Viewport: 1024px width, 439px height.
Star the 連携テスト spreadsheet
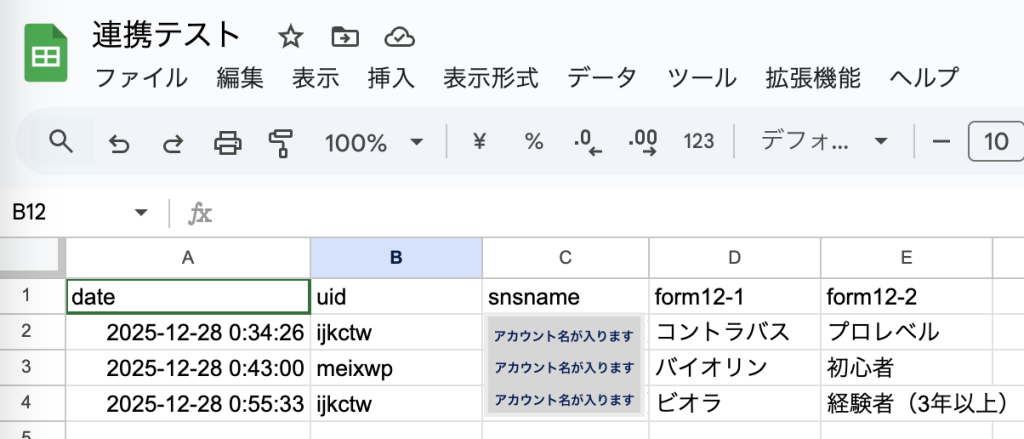(290, 38)
